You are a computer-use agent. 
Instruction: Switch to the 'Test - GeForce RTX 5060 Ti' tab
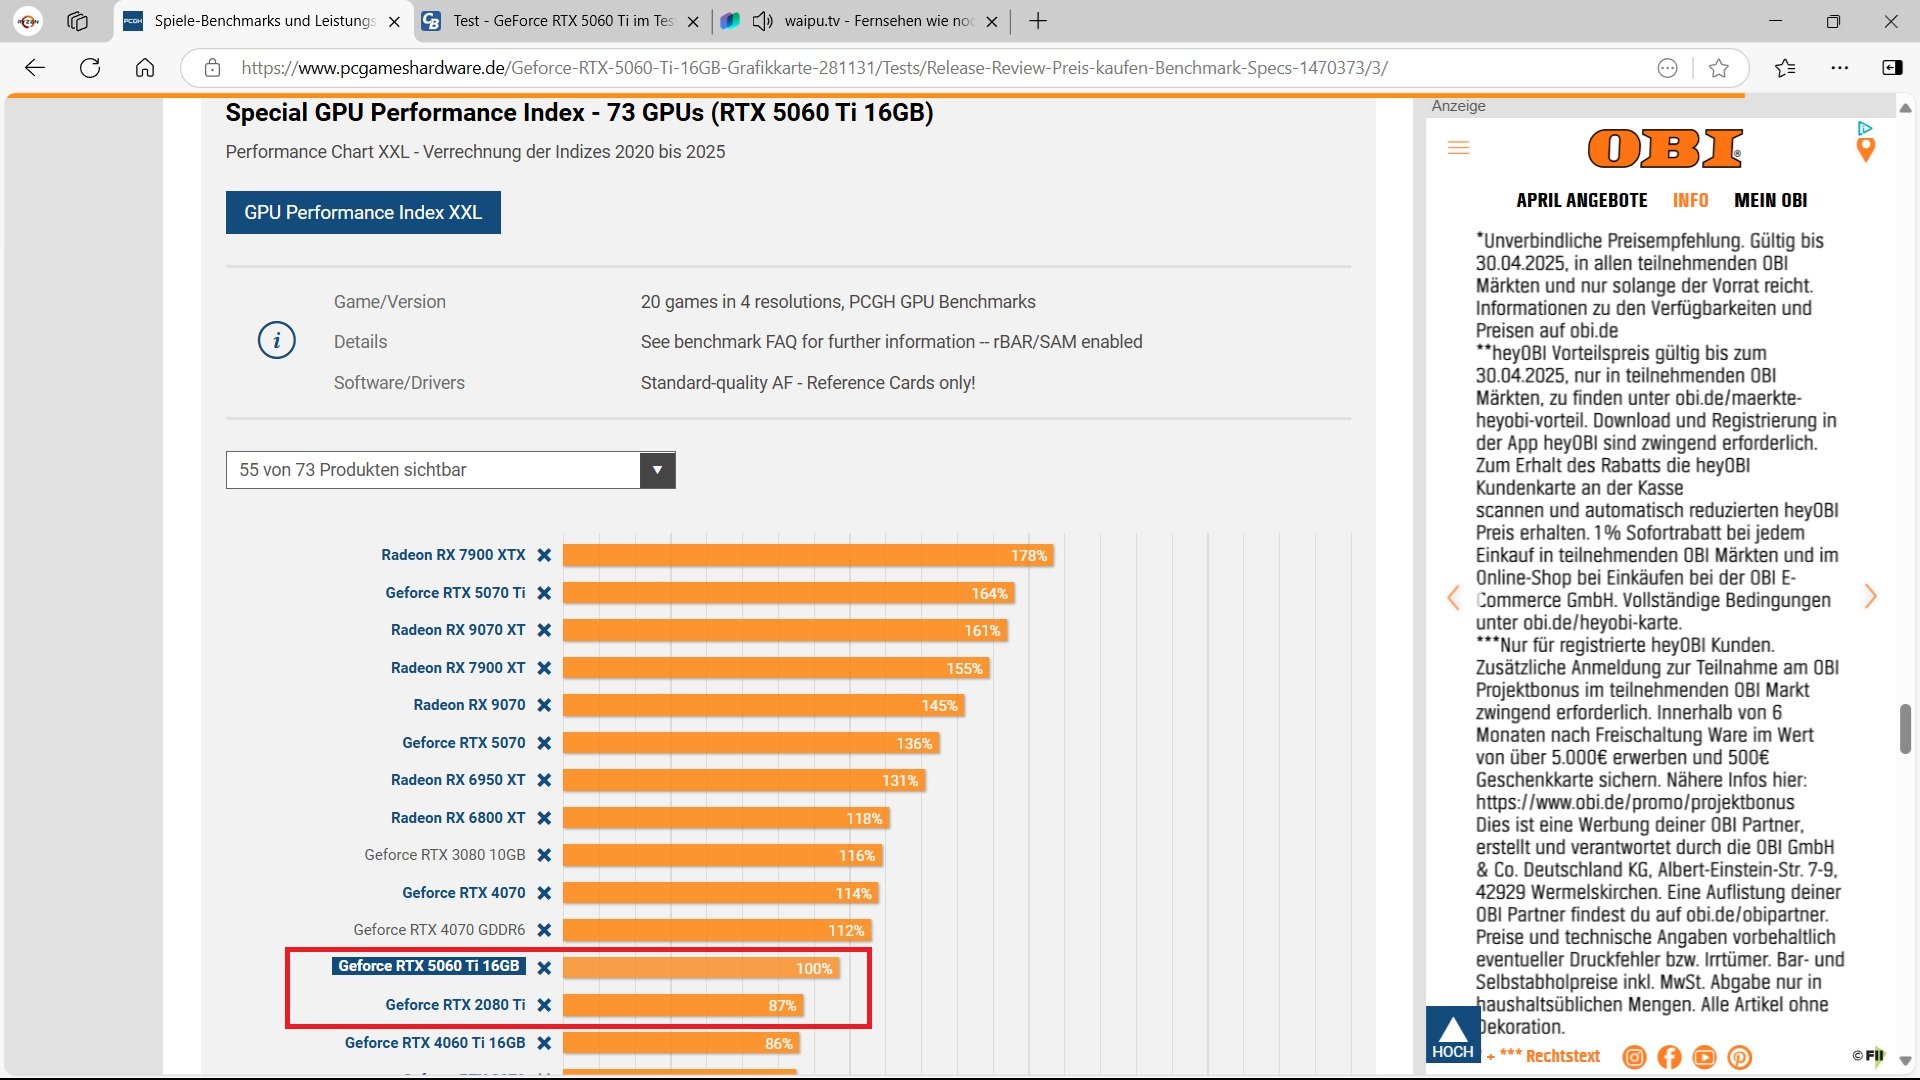(x=562, y=21)
